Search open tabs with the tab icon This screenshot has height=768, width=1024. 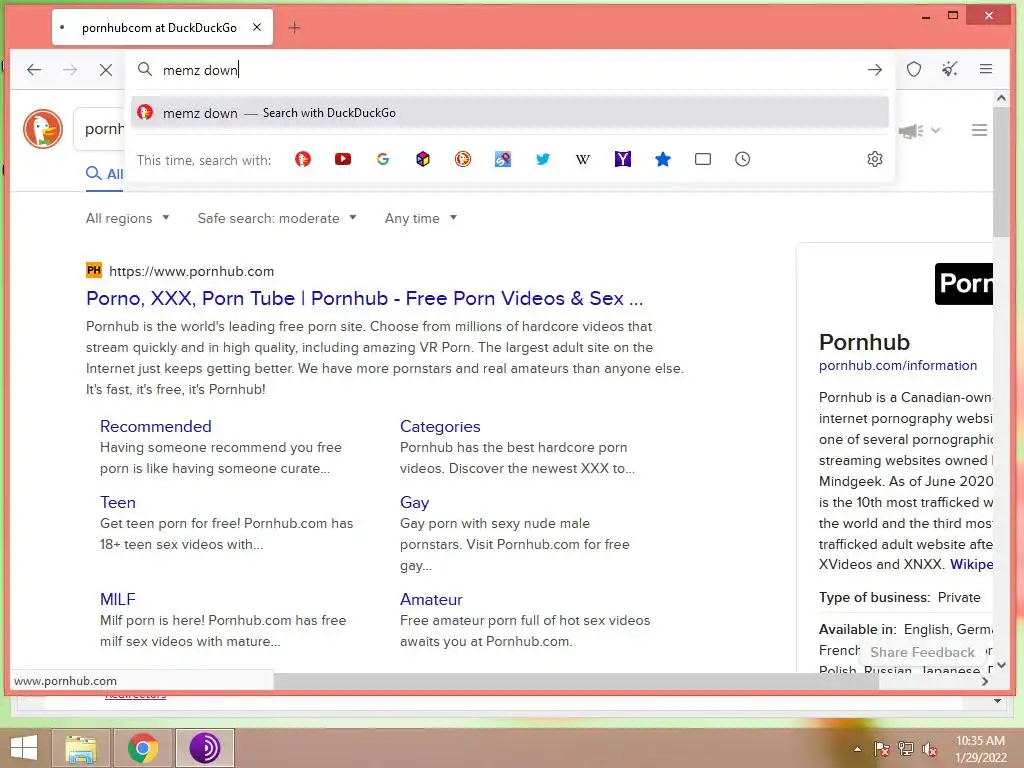click(703, 159)
